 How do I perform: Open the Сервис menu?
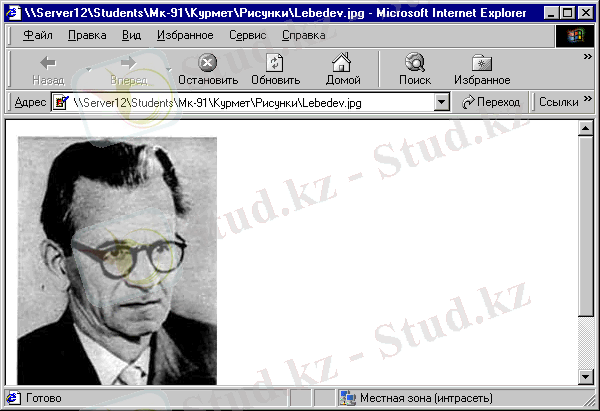[247, 35]
